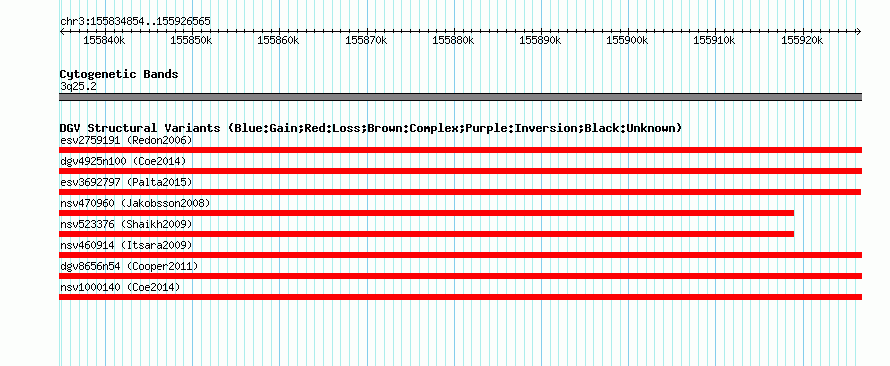Click the Cytogenetic Bands track title
Image resolution: width=890 pixels, height=366 pixels.
click(119, 74)
